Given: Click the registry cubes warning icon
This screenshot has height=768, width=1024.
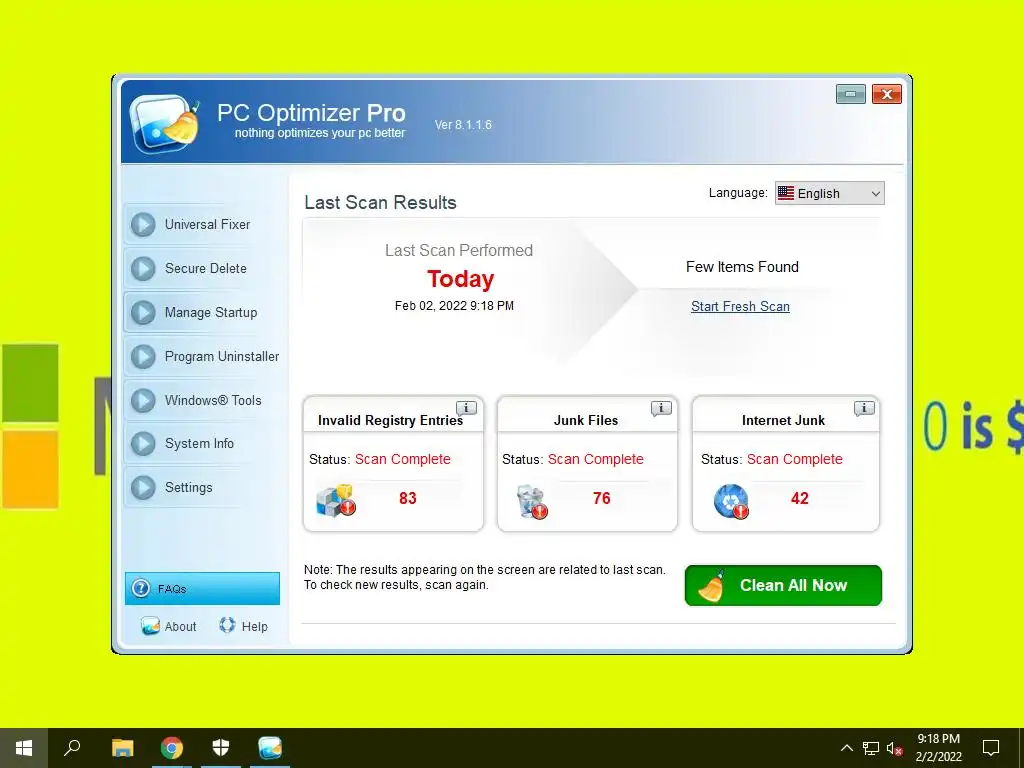Looking at the screenshot, I should 336,500.
